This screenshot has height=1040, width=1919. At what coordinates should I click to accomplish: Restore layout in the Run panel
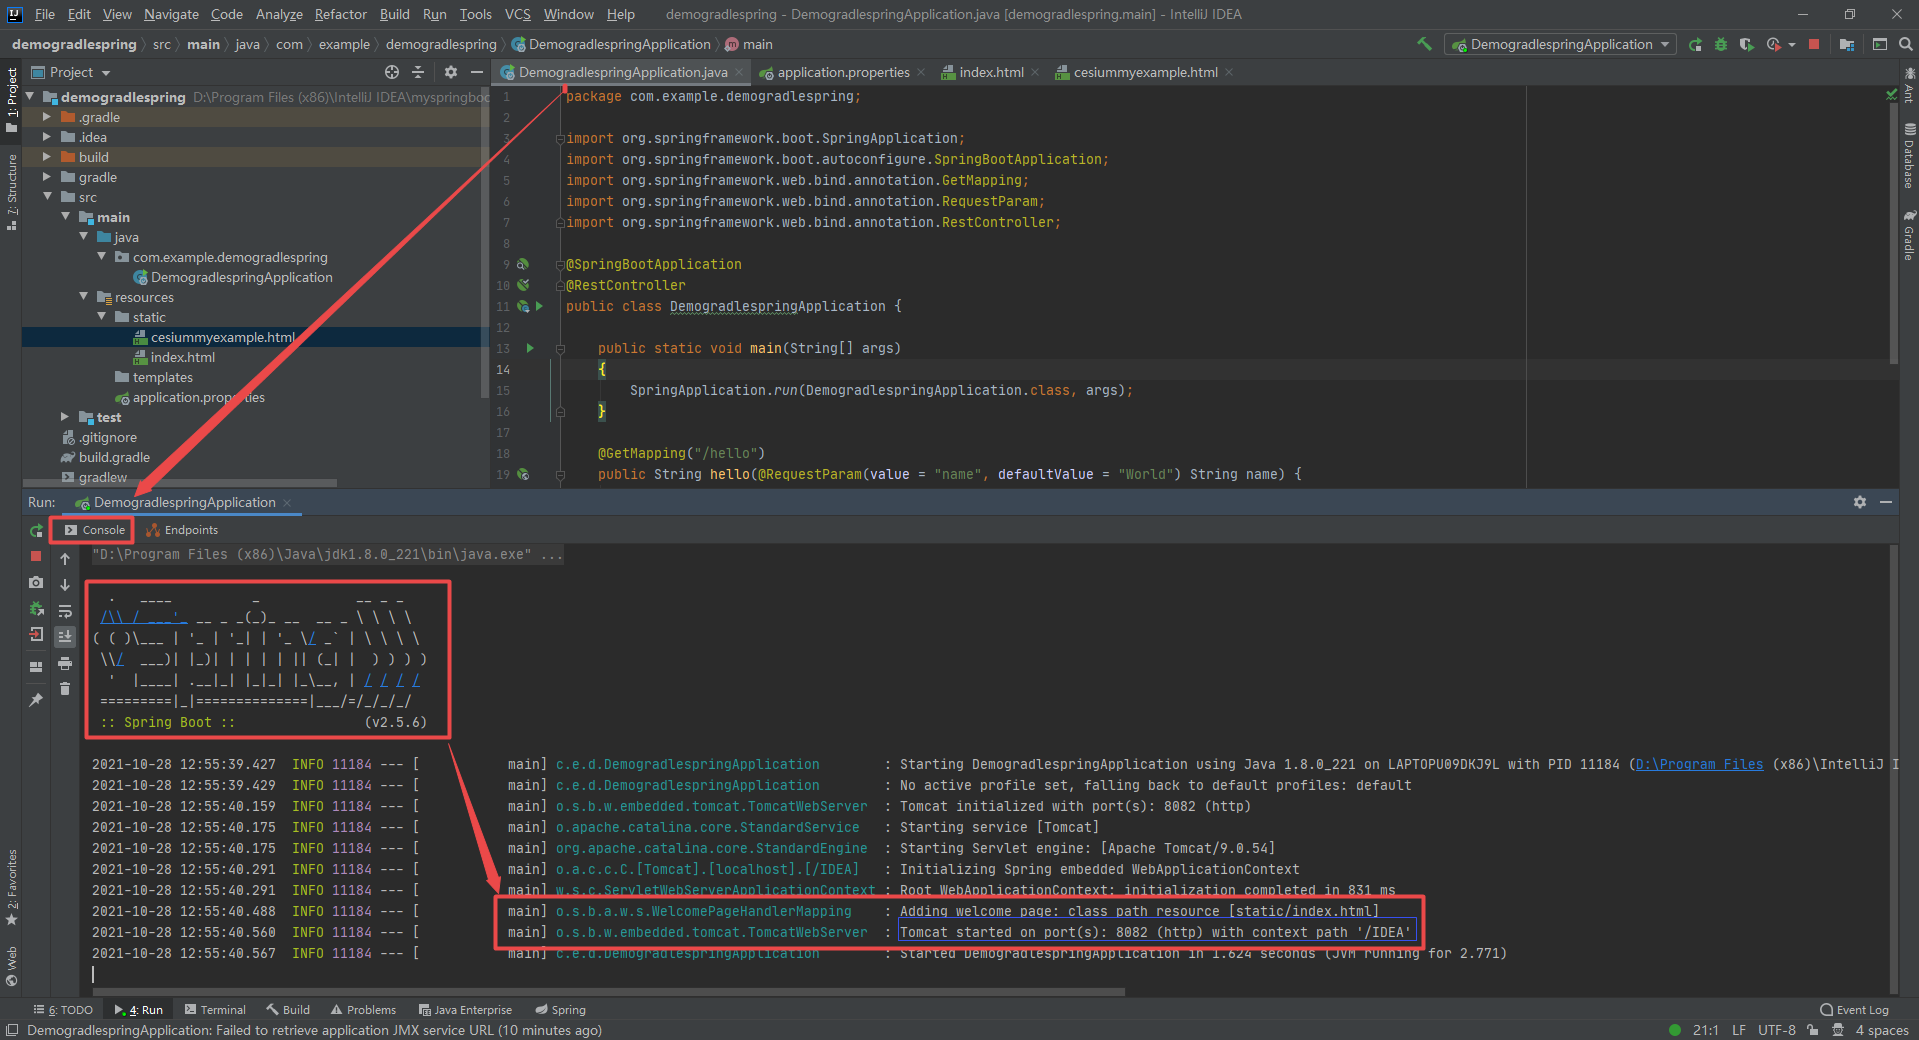[36, 666]
